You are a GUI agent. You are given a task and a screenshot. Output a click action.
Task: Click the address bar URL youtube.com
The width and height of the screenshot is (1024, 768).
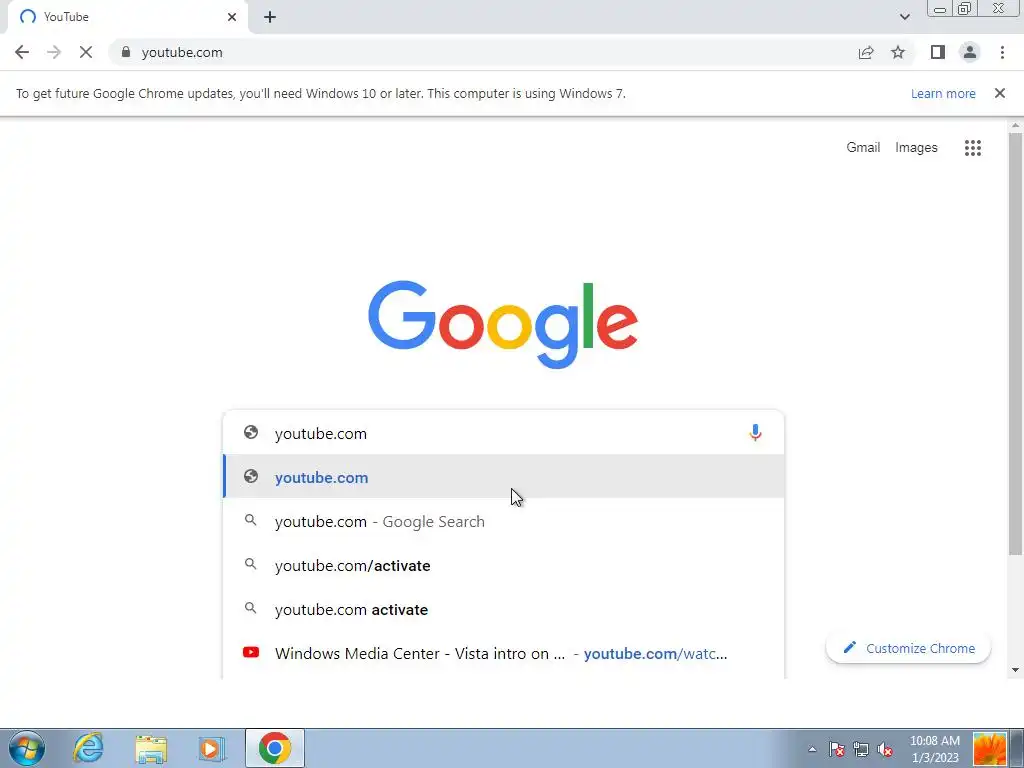182,52
